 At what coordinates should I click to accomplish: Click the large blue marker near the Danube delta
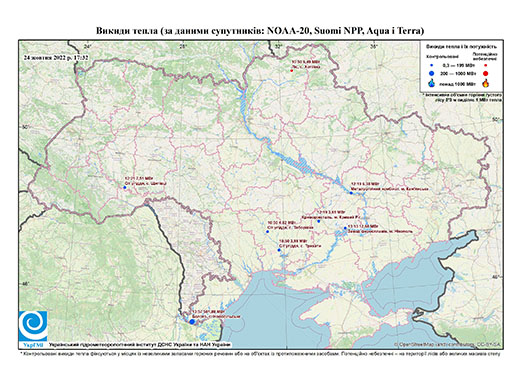click(x=192, y=322)
